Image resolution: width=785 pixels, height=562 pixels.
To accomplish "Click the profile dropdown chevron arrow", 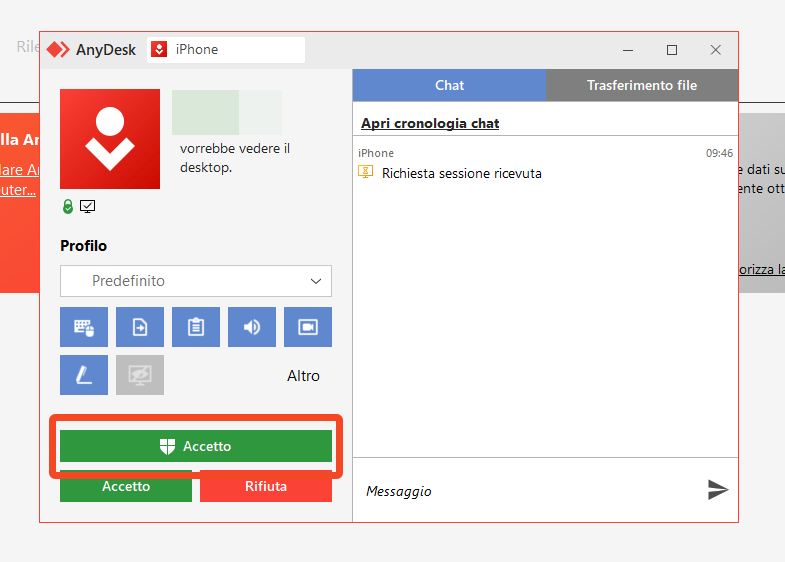I will pos(315,281).
